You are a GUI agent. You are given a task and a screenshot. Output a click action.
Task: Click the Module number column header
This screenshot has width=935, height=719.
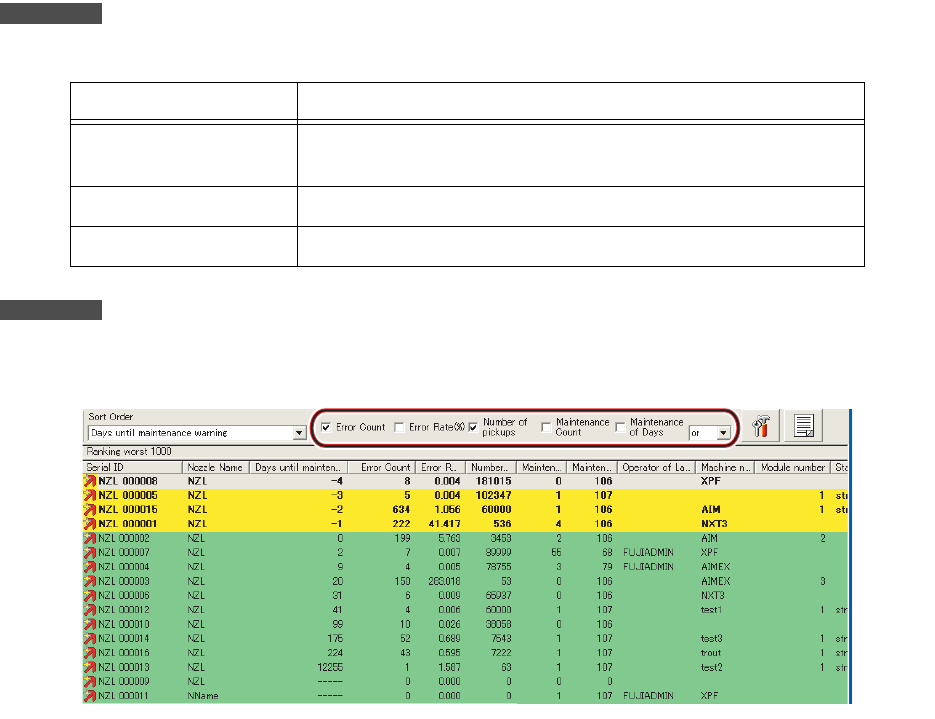[x=791, y=467]
